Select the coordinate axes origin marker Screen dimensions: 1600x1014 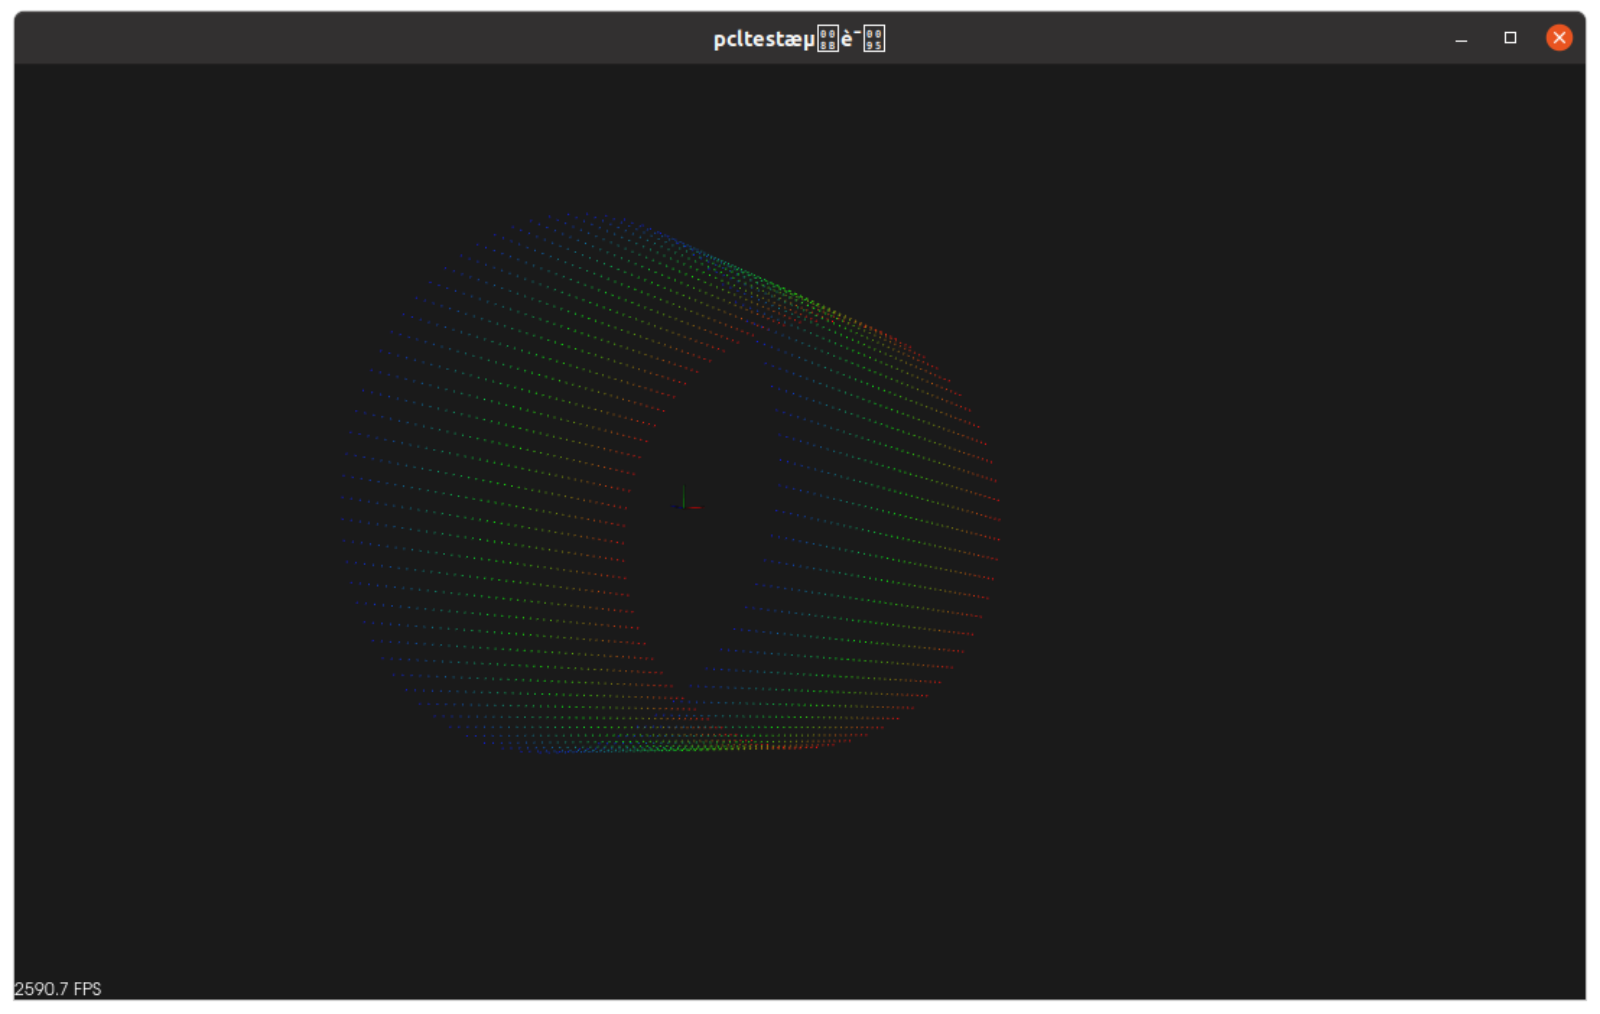(684, 506)
